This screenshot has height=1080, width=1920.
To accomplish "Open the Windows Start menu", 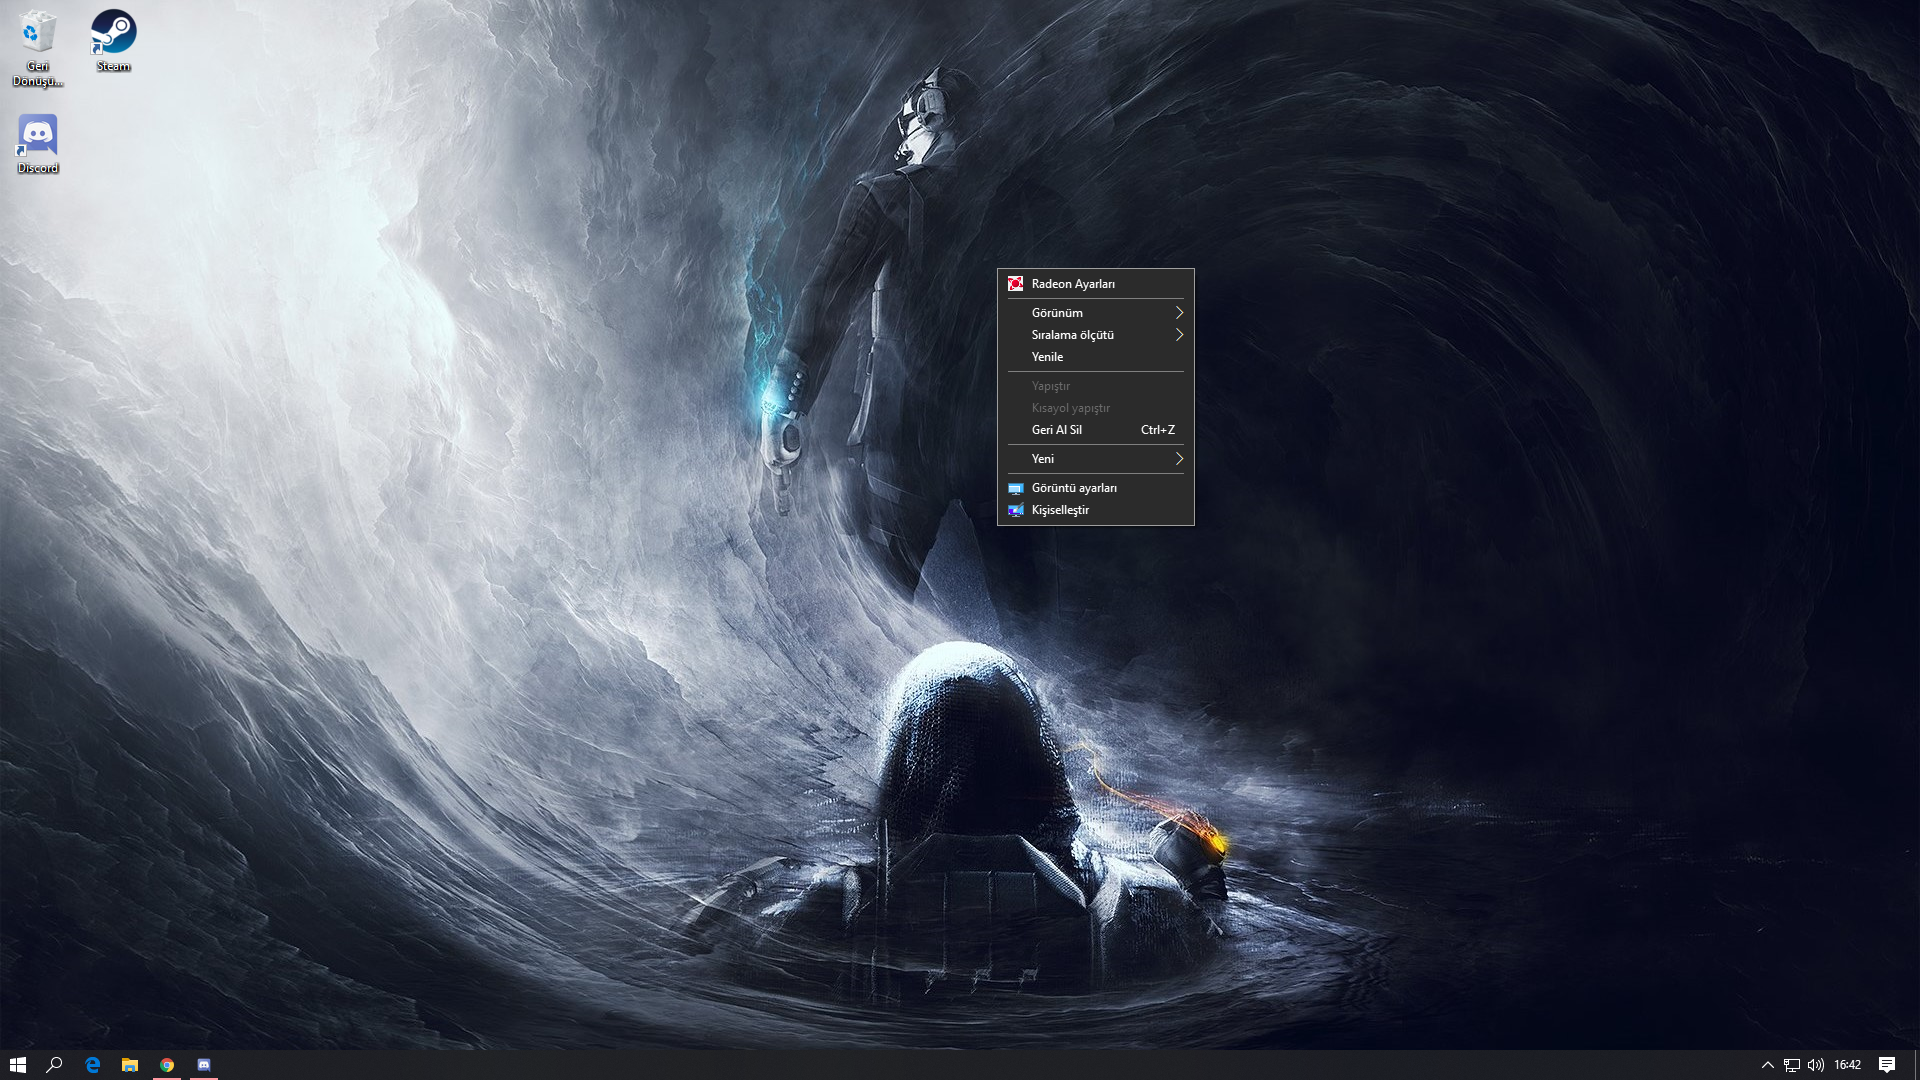I will tap(18, 1065).
